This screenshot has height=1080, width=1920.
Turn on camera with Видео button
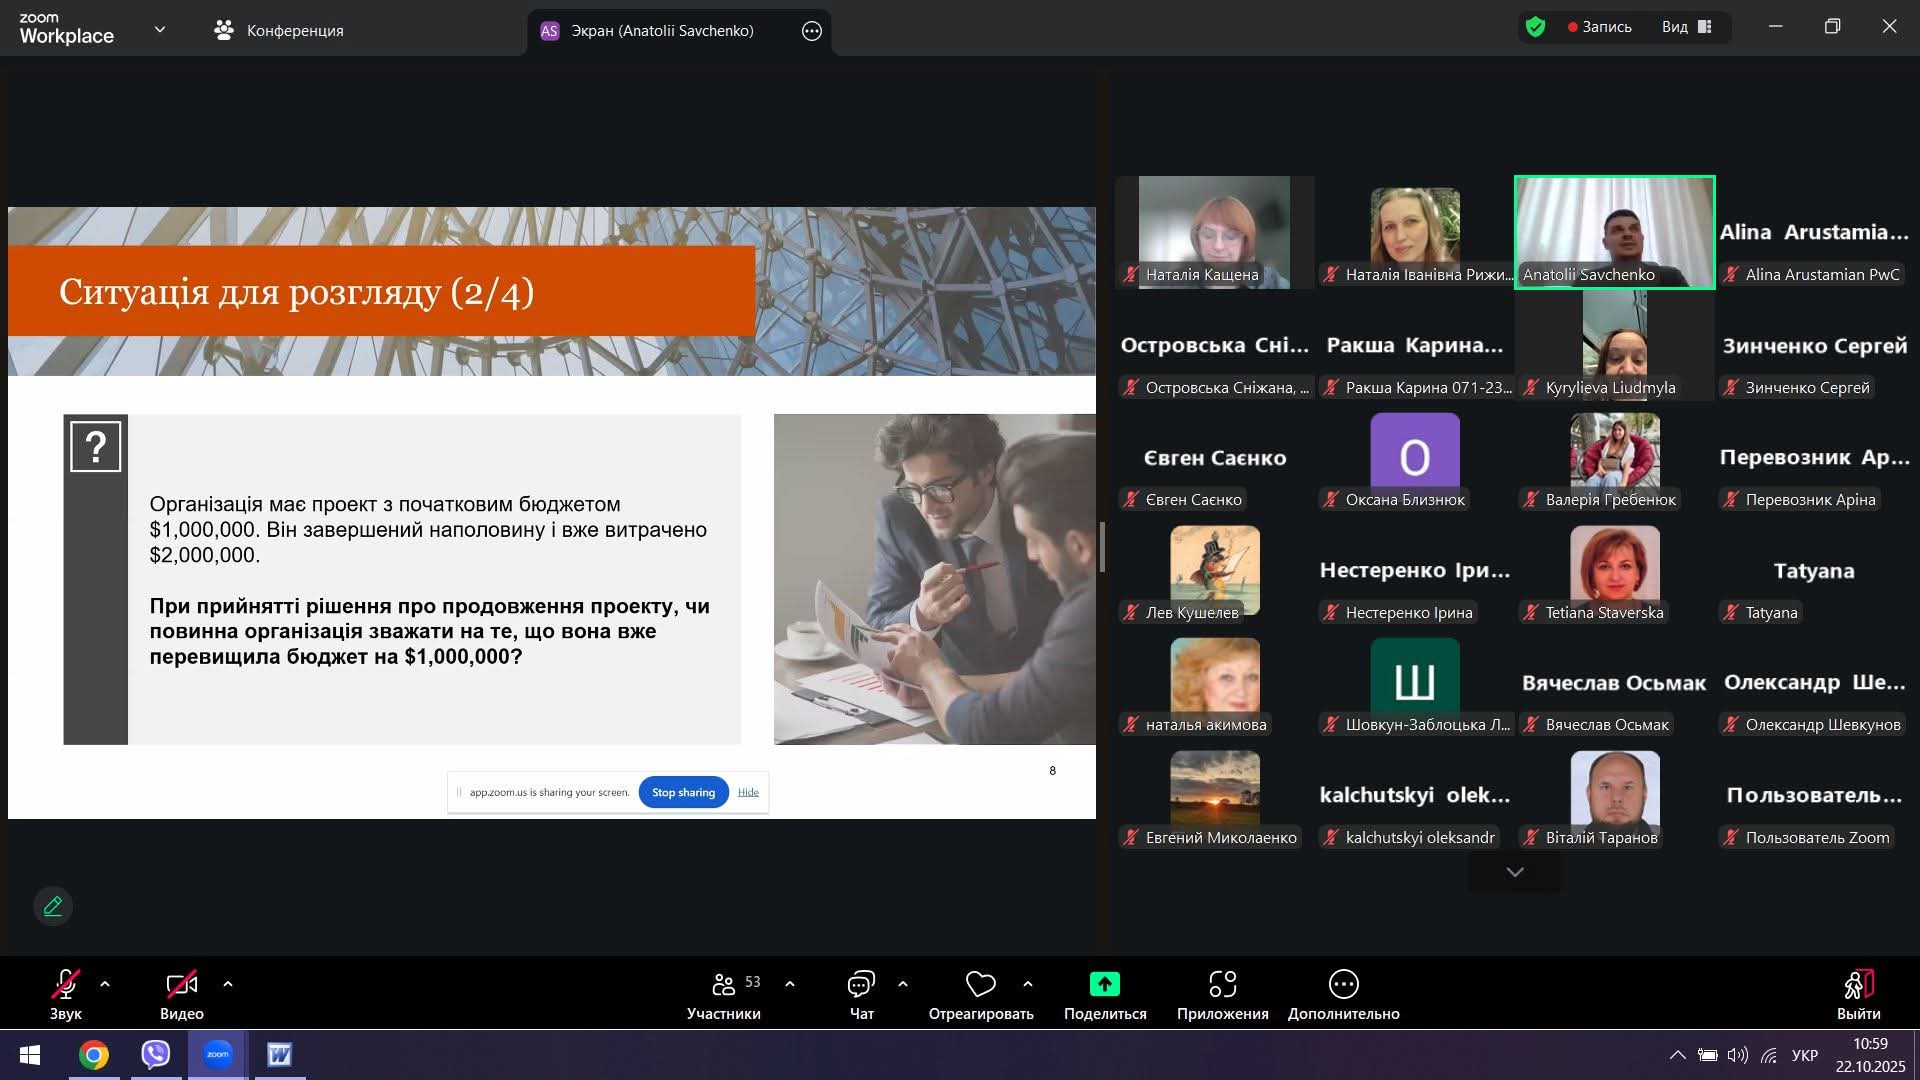pos(181,985)
